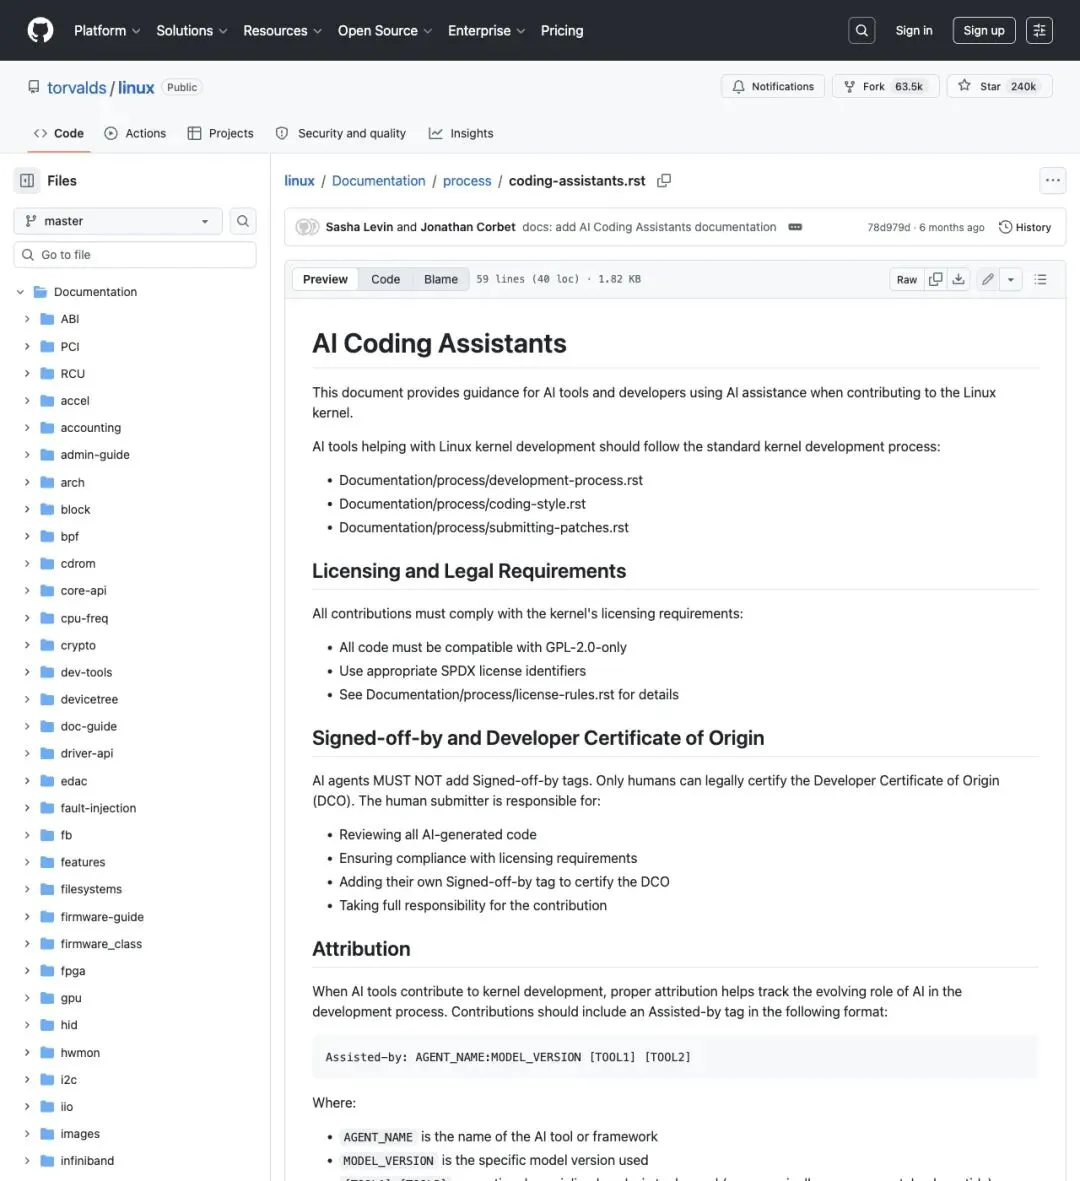Open the Platform menu
The width and height of the screenshot is (1080, 1181).
(x=107, y=30)
